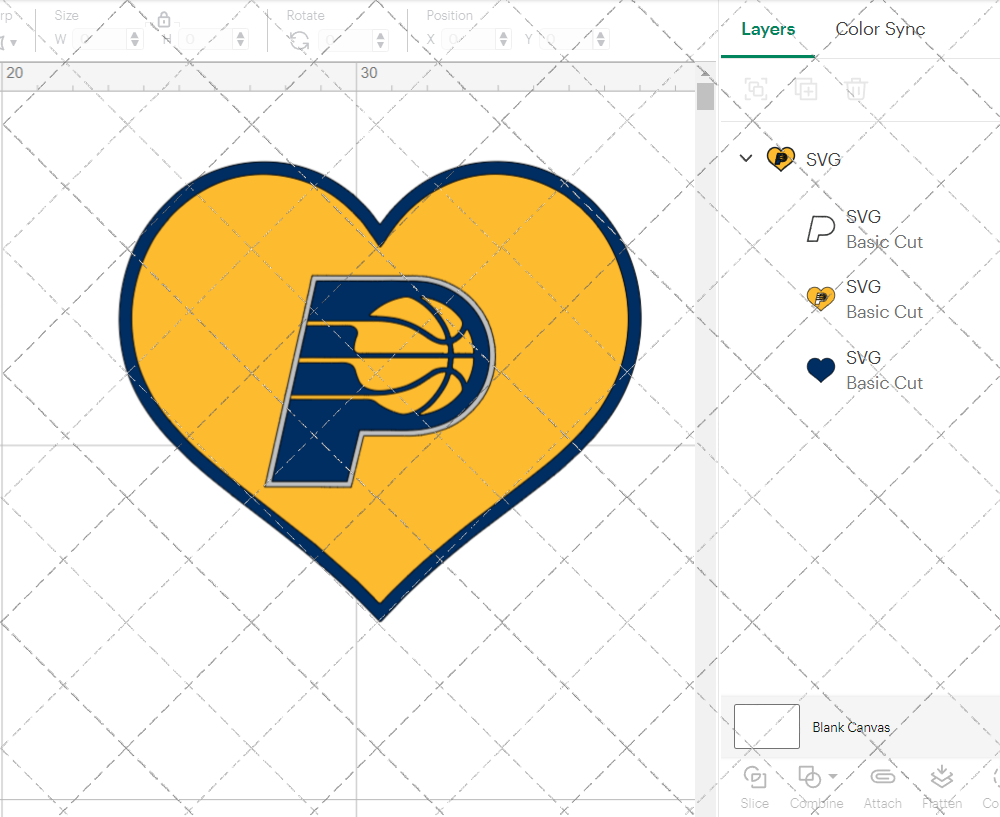Click the Rotate icon
This screenshot has width=1000, height=817.
(298, 41)
